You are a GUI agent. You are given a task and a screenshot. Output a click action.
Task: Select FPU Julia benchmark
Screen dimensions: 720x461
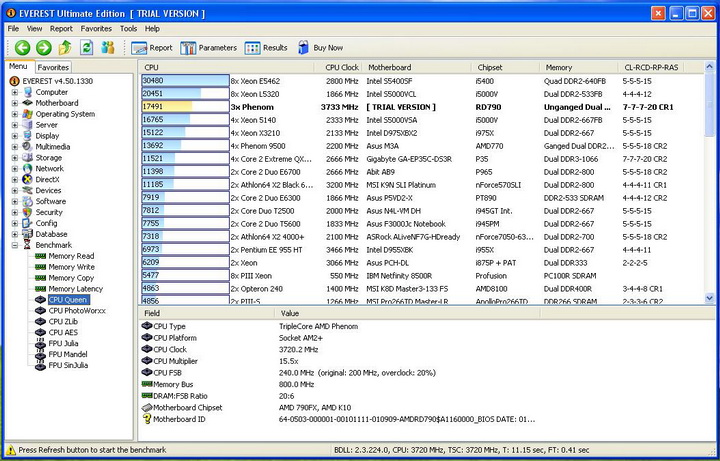(63, 343)
